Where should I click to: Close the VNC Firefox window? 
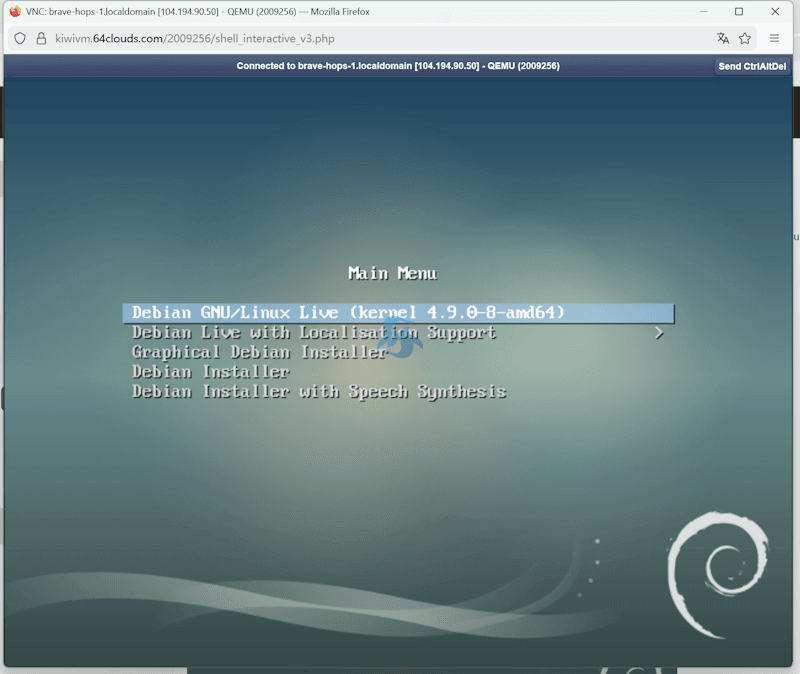pyautogui.click(x=775, y=12)
